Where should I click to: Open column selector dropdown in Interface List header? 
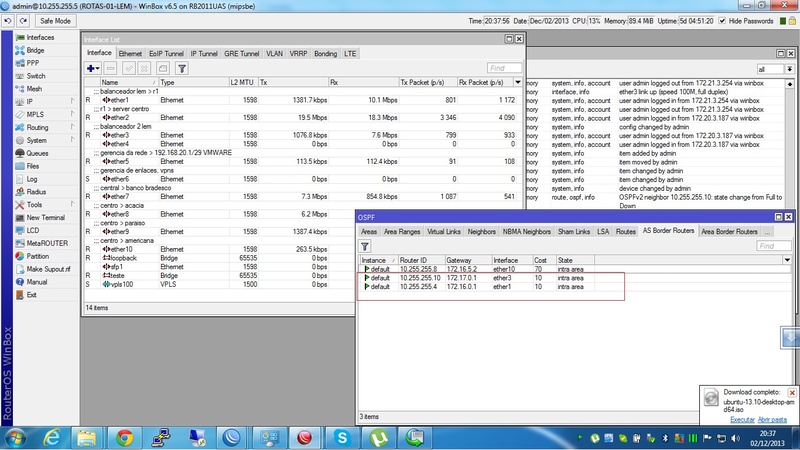coord(516,82)
